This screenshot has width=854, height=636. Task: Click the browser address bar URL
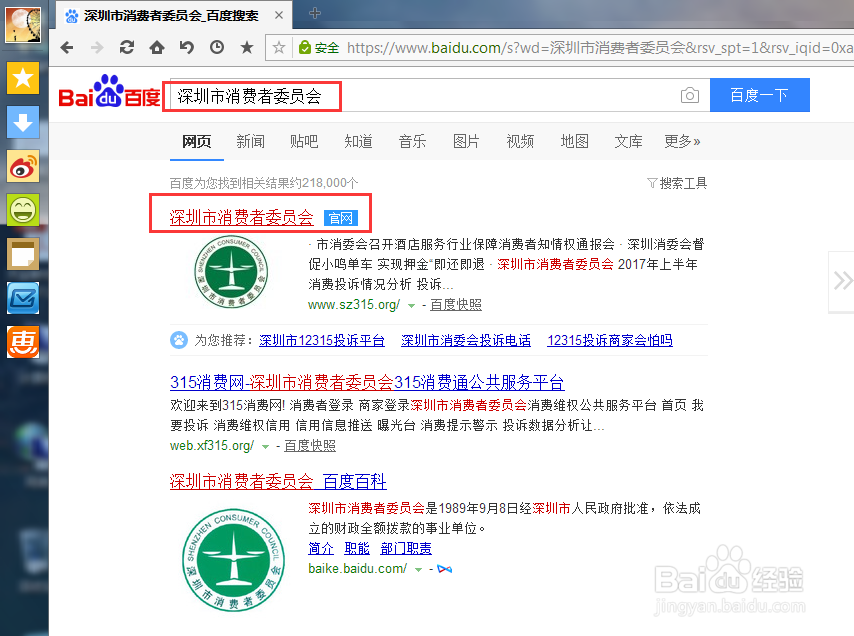(x=599, y=48)
